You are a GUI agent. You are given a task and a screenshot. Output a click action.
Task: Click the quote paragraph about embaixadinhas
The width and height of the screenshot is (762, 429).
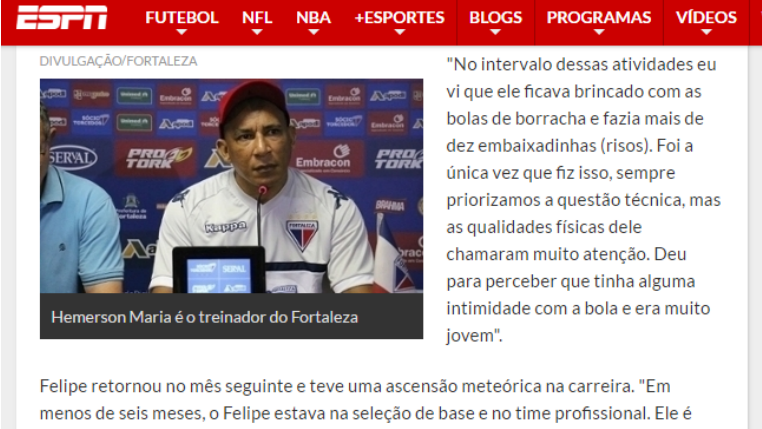(583, 200)
